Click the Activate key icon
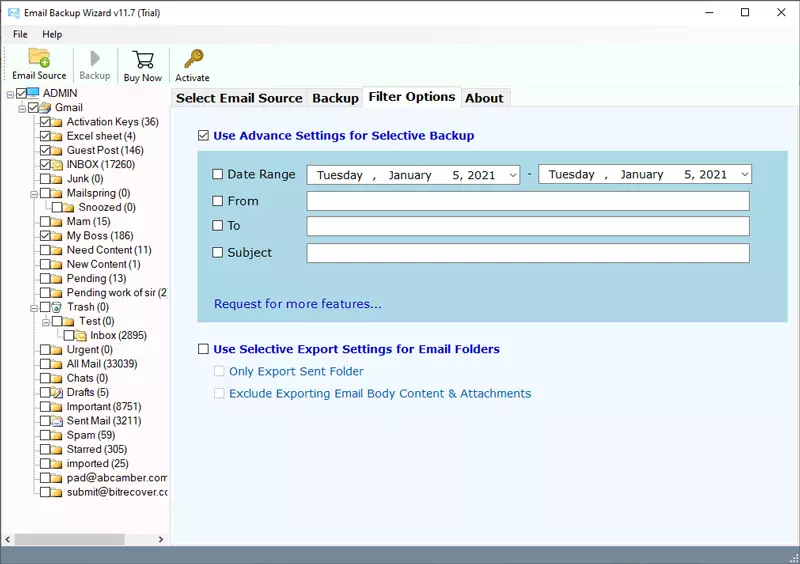The height and width of the screenshot is (564, 800). [x=193, y=59]
